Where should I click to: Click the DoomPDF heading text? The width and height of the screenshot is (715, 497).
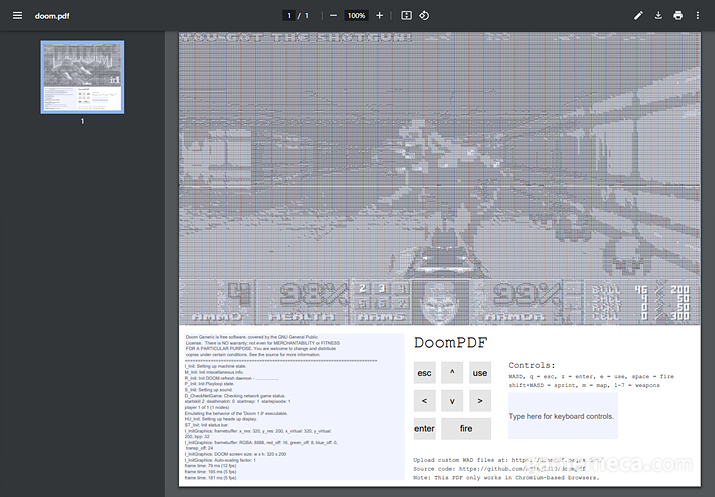click(x=451, y=343)
